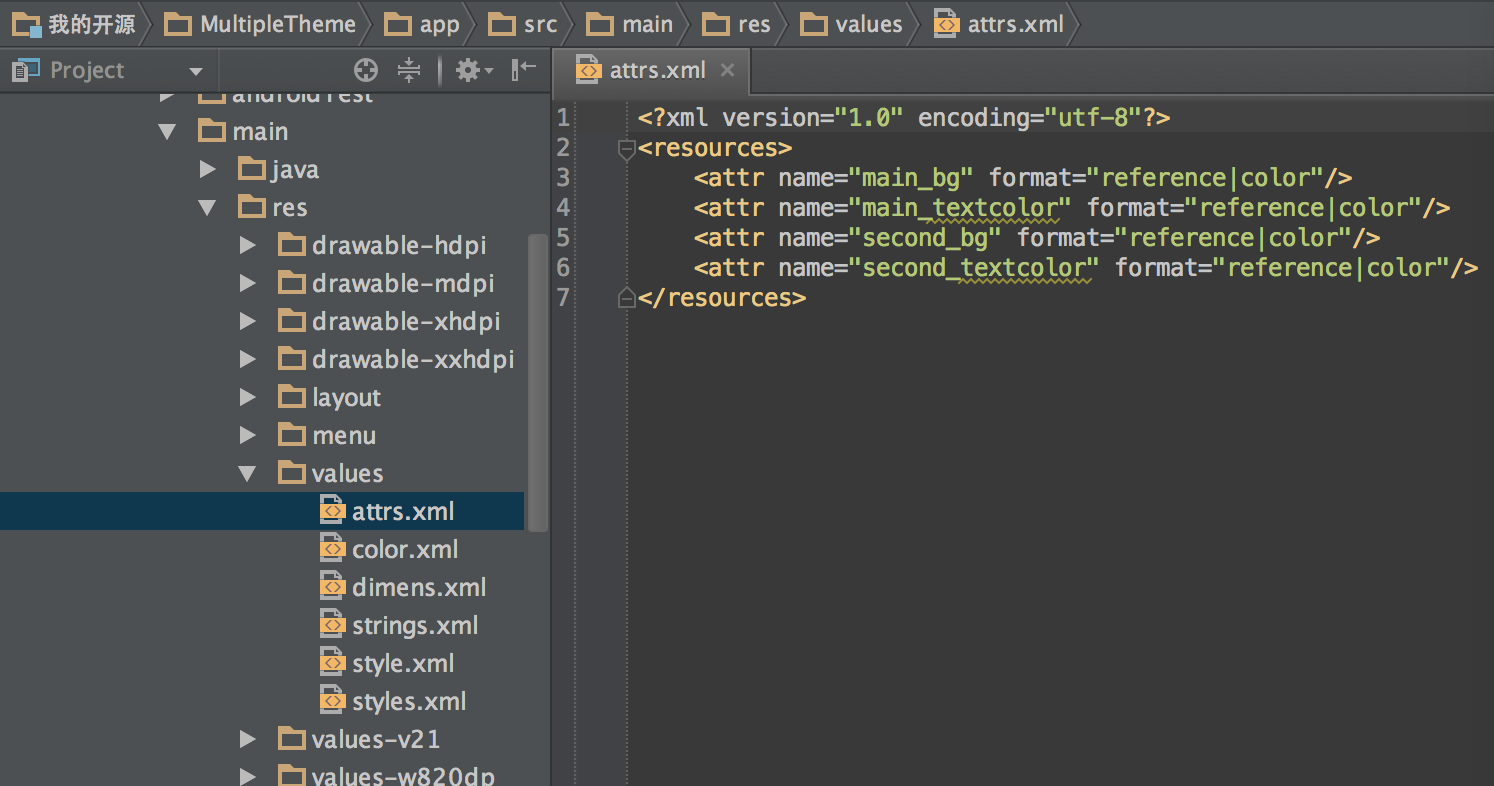This screenshot has width=1494, height=786.
Task: Collapse the values folder in Project tree
Action: [247, 472]
